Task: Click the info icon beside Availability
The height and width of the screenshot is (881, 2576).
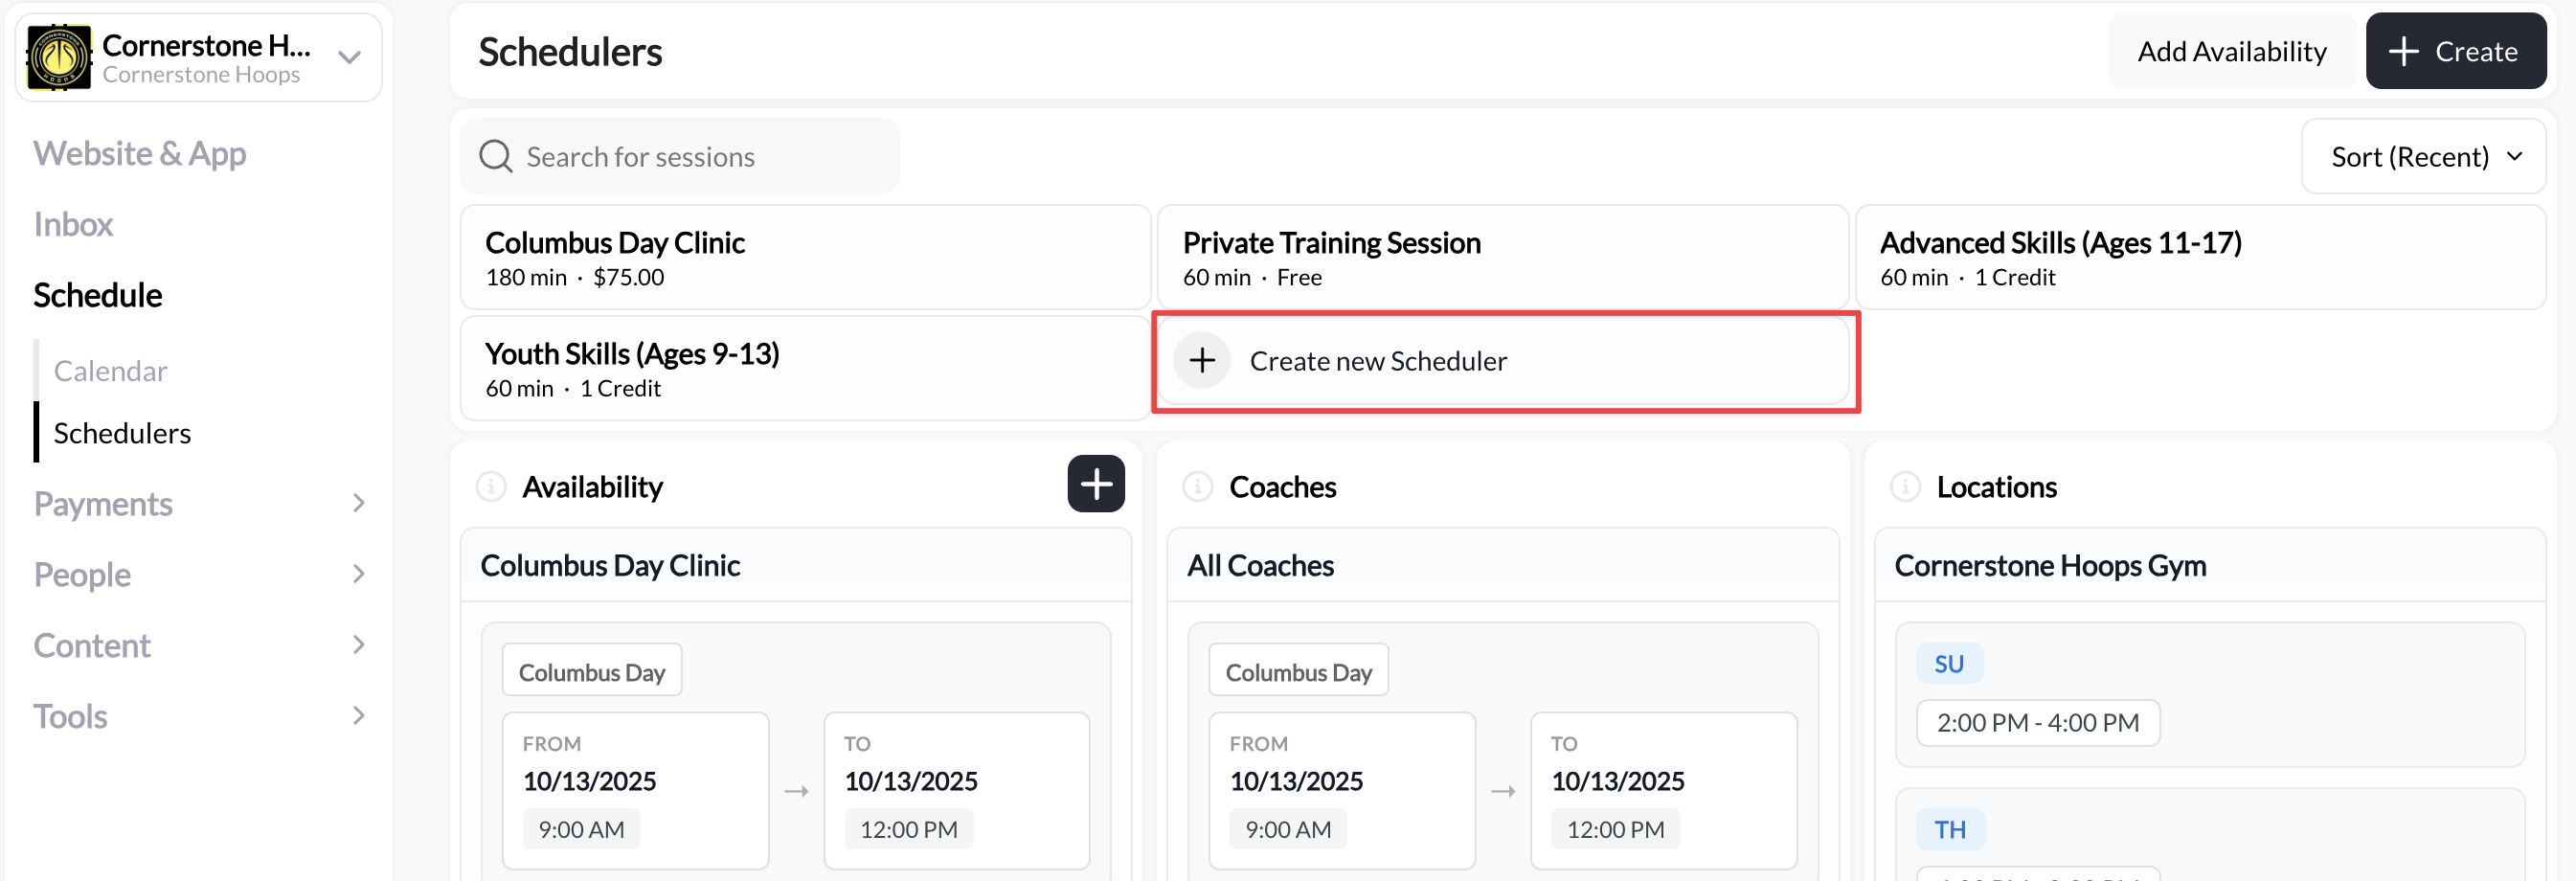Action: pyautogui.click(x=492, y=486)
